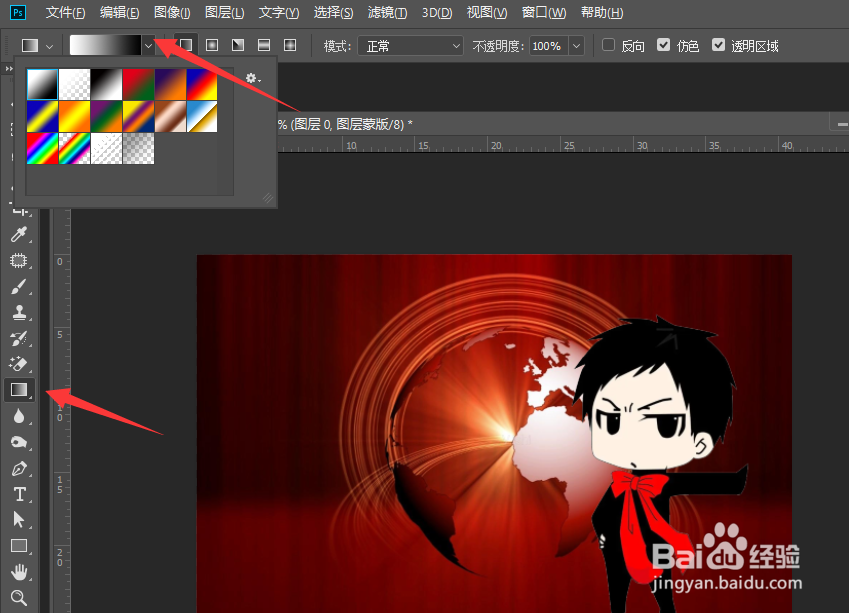
Task: Toggle the 透明区域 transparency checkbox
Action: point(719,45)
